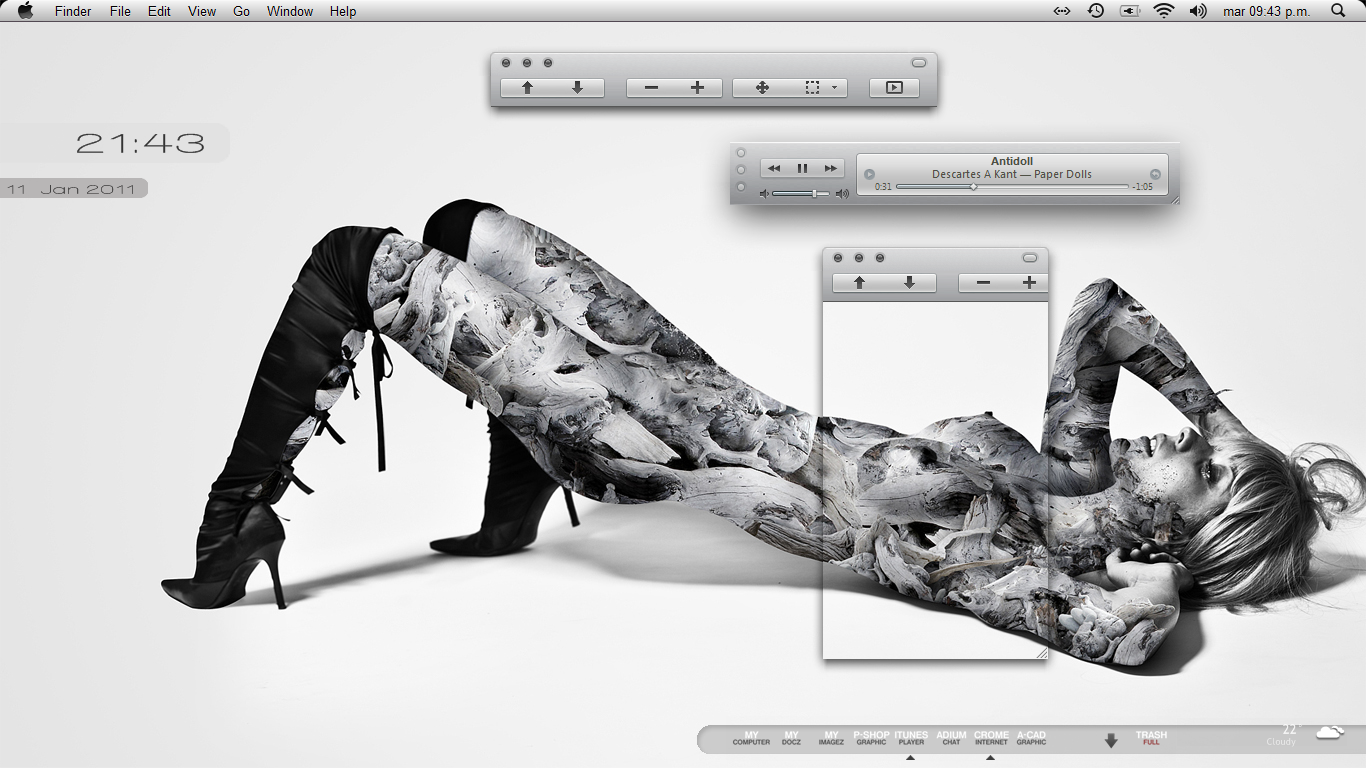Zoom out with the minus button in the top toolbar
Image resolution: width=1366 pixels, height=768 pixels.
pyautogui.click(x=652, y=88)
